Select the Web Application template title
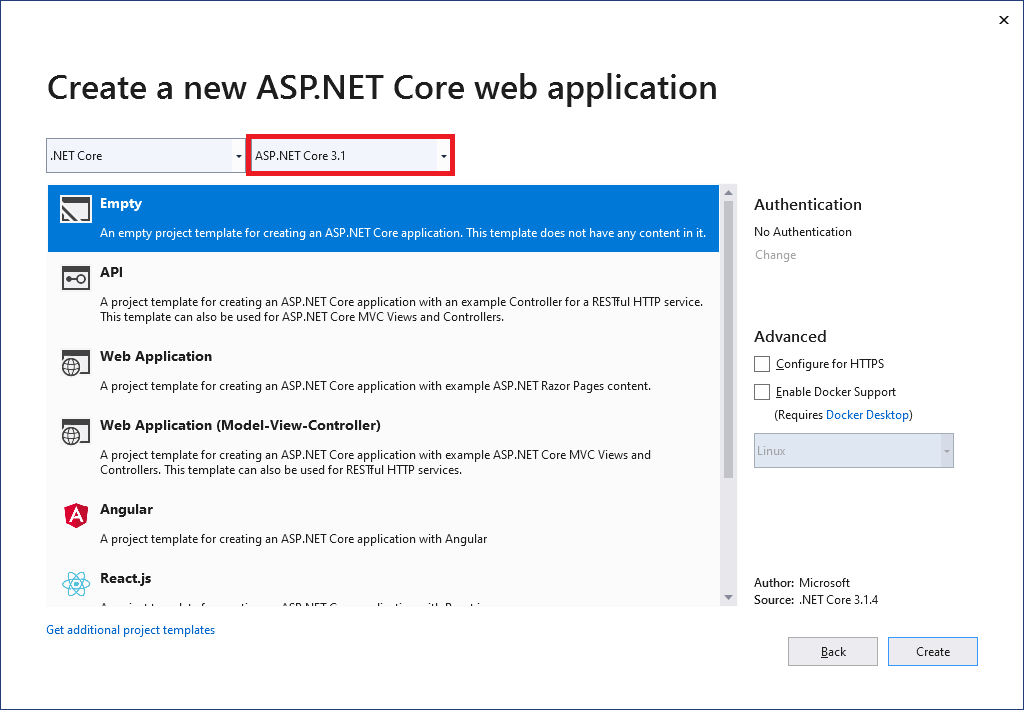The height and width of the screenshot is (710, 1024). coord(156,356)
